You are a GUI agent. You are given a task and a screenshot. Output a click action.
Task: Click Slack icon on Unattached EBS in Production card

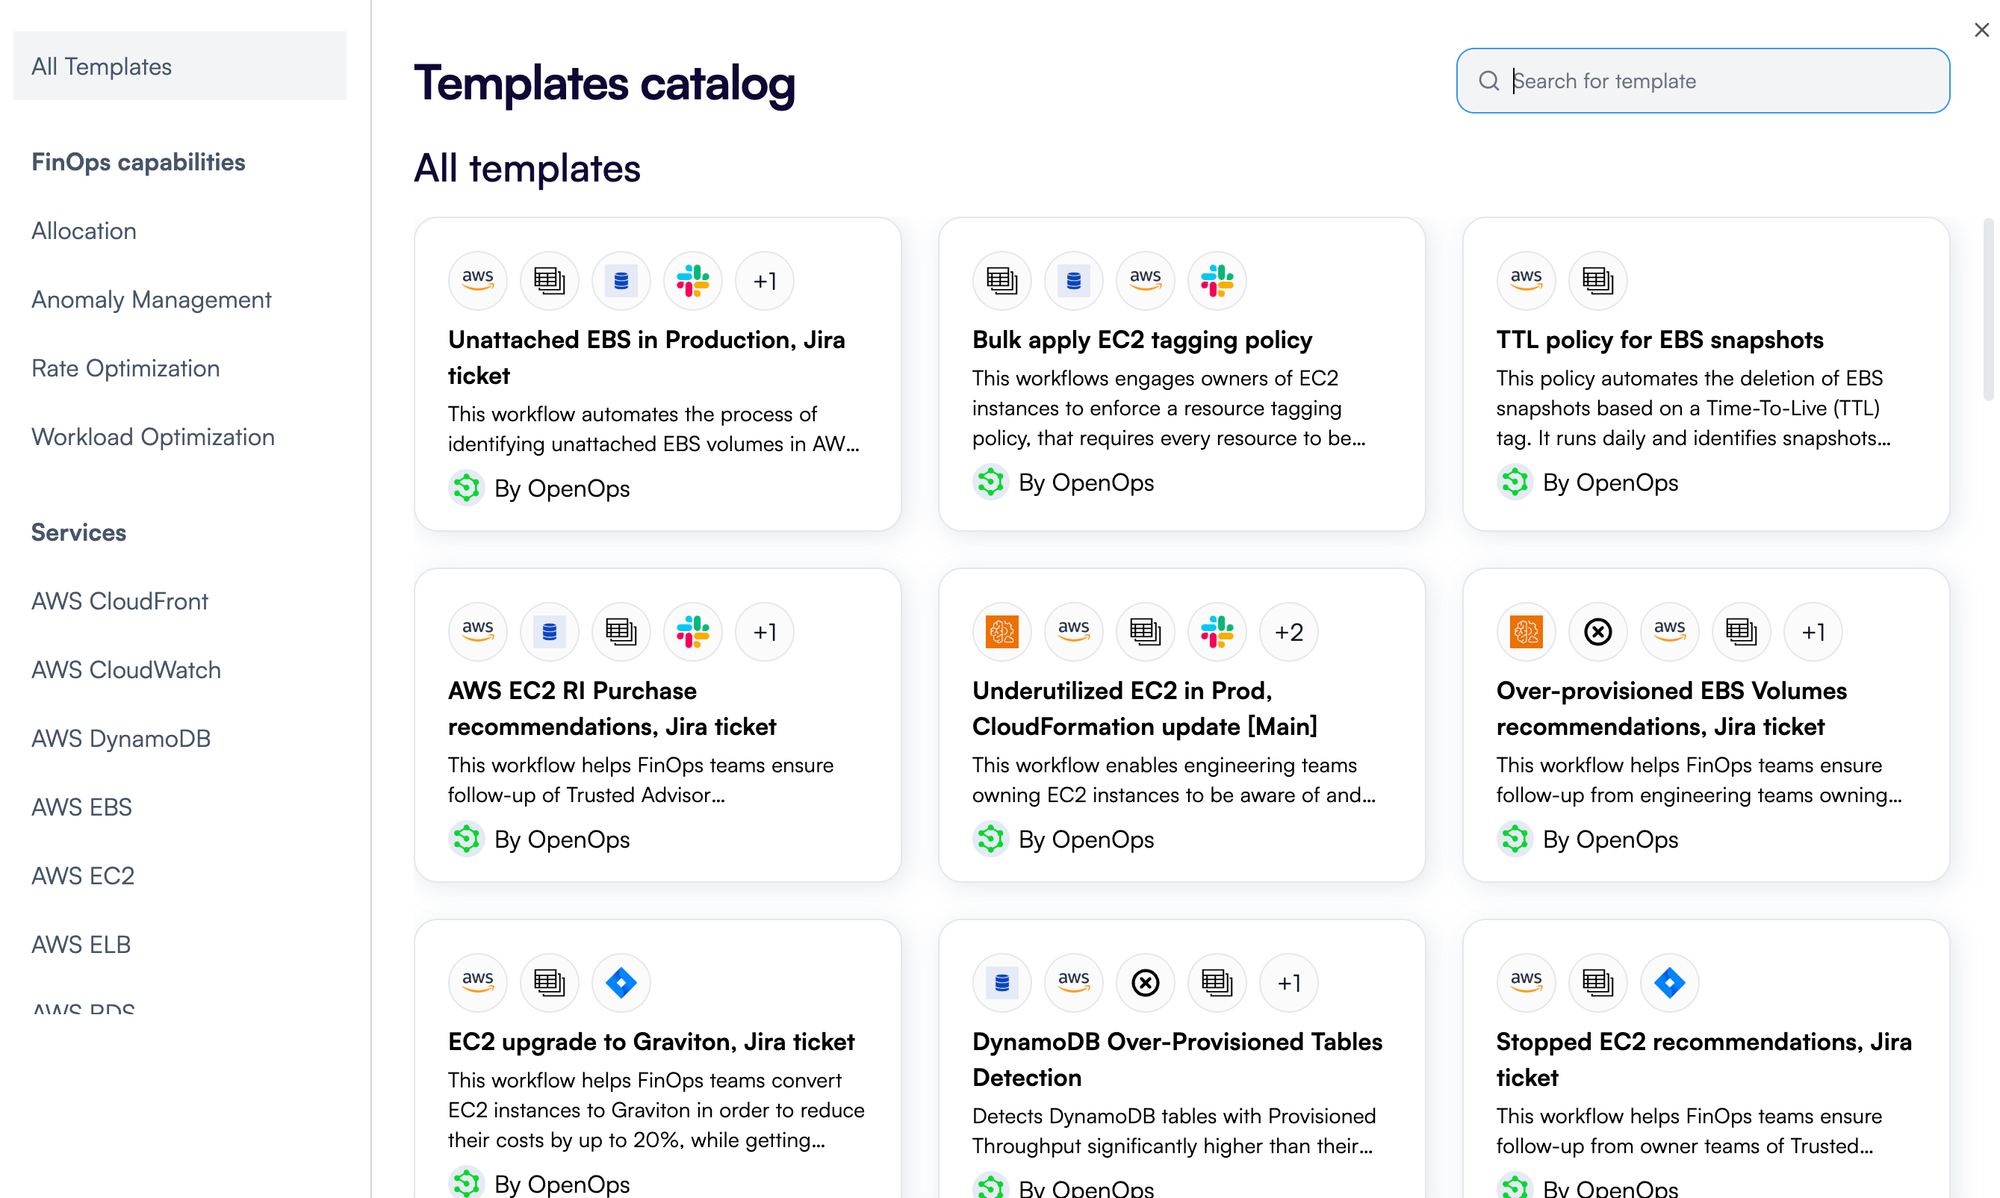tap(693, 280)
